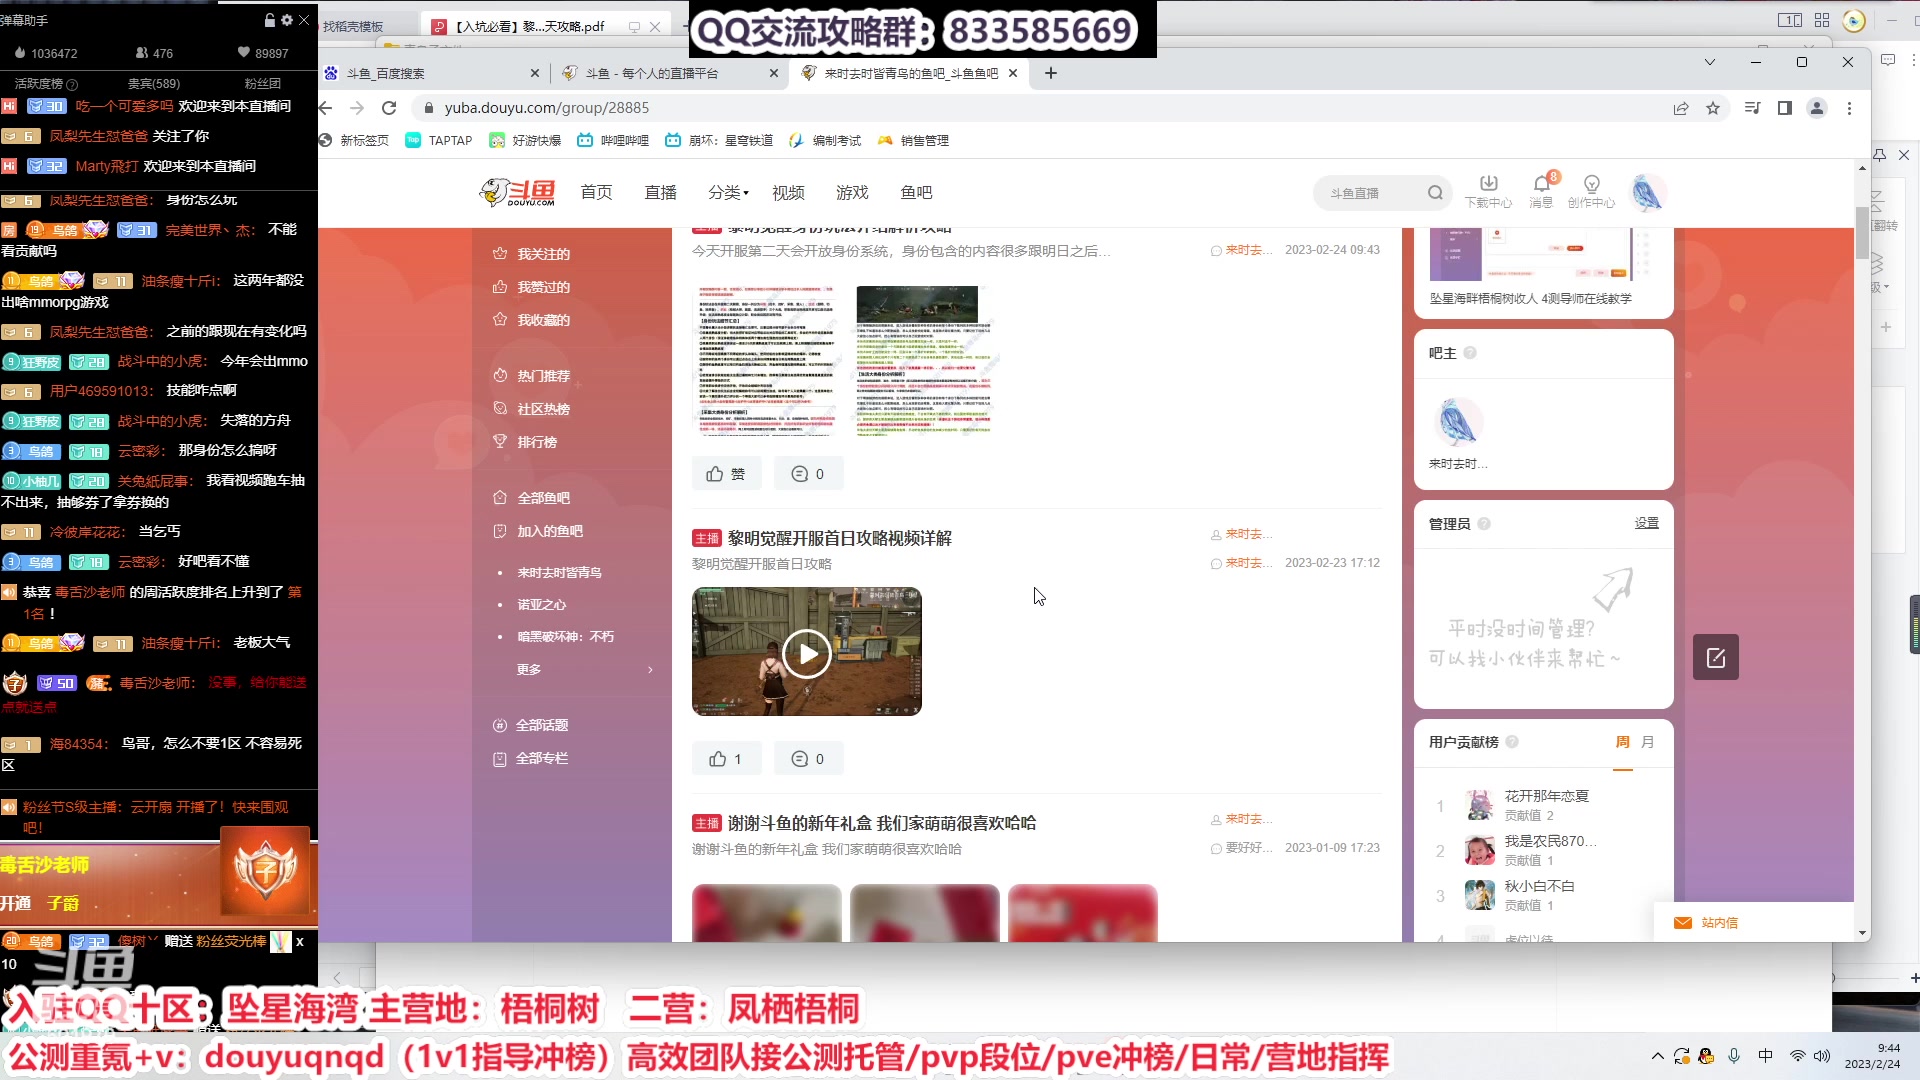Viewport: 1920px width, 1080px height.
Task: Open comments under the identity system post
Action: click(808, 474)
